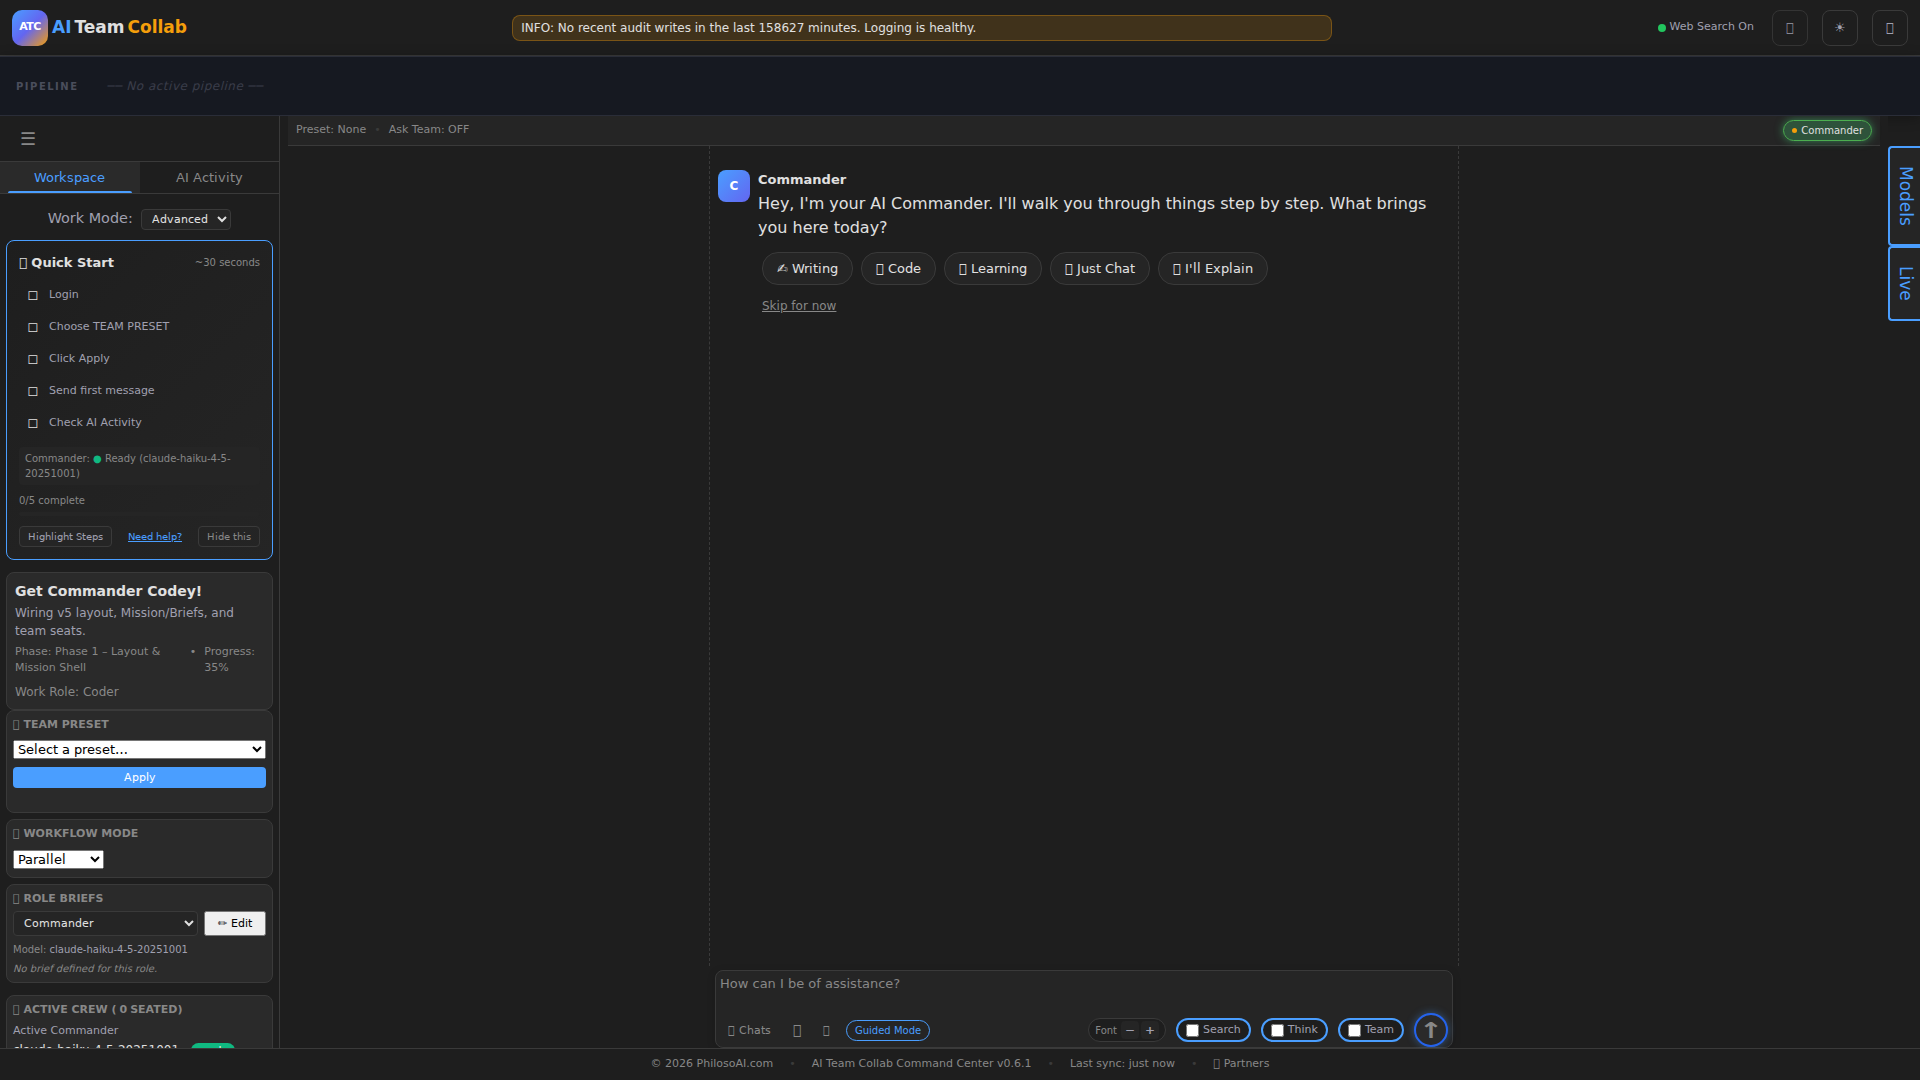
Task: Toggle Guided Mode pill
Action: (x=887, y=1030)
